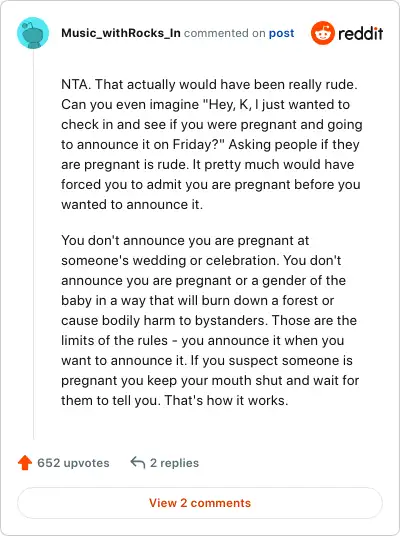This screenshot has width=400, height=536.
Task: Click the orange Reddit Snoo logo
Action: pos(322,33)
